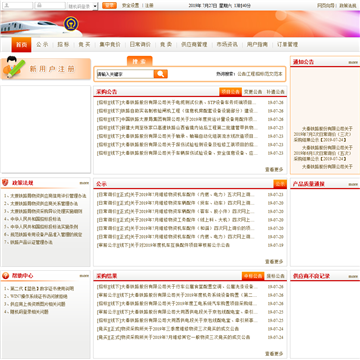
Task: Click the shield icon beside 政策法规
Action: click(x=5, y=183)
